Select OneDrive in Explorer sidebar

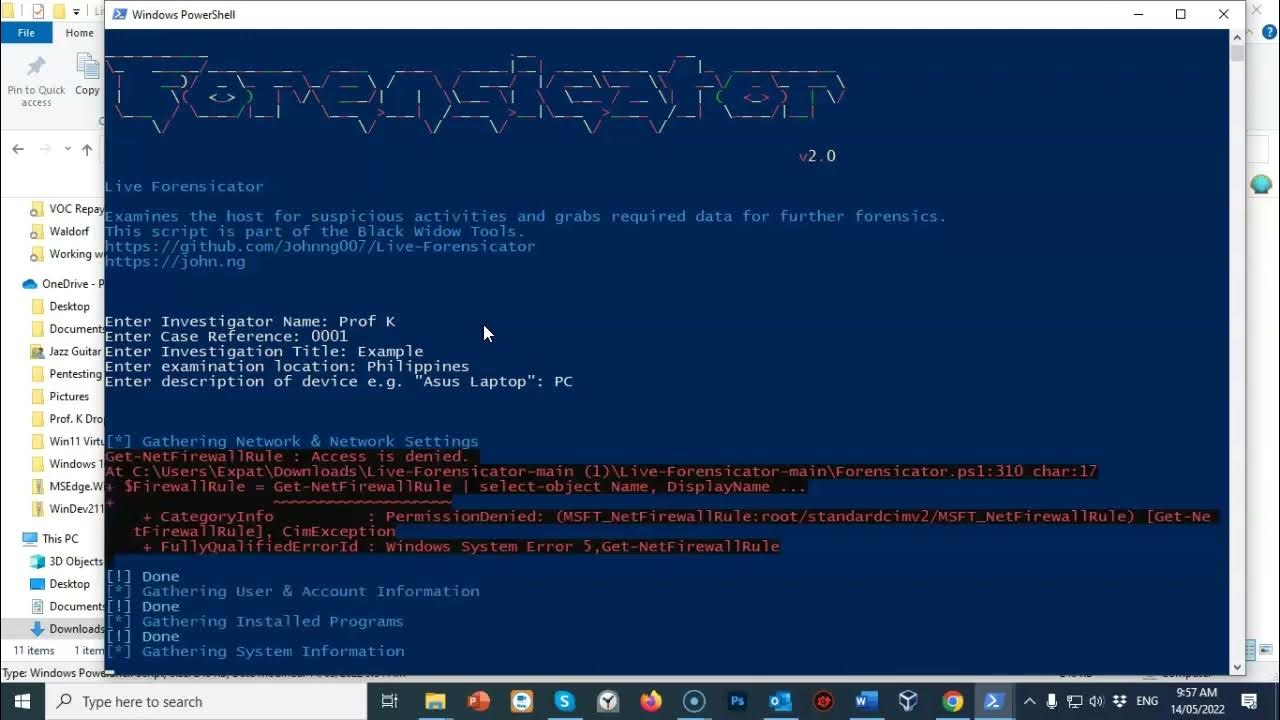point(65,284)
